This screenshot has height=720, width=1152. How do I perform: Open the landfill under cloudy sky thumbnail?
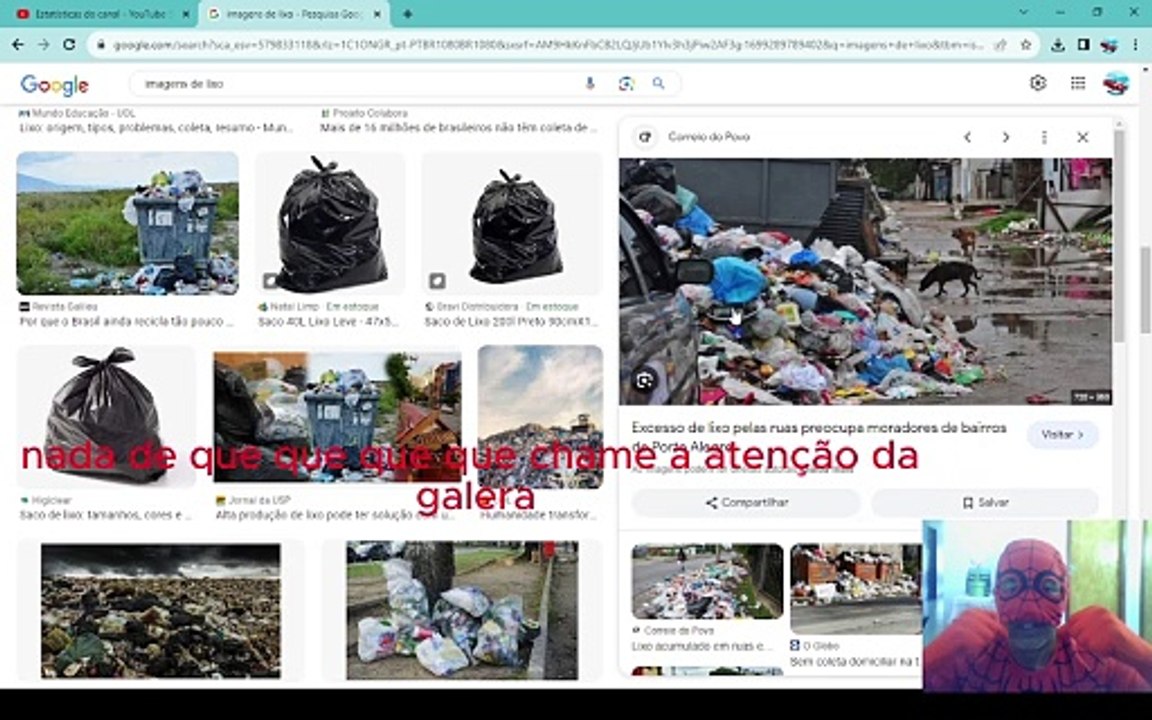pyautogui.click(x=540, y=417)
